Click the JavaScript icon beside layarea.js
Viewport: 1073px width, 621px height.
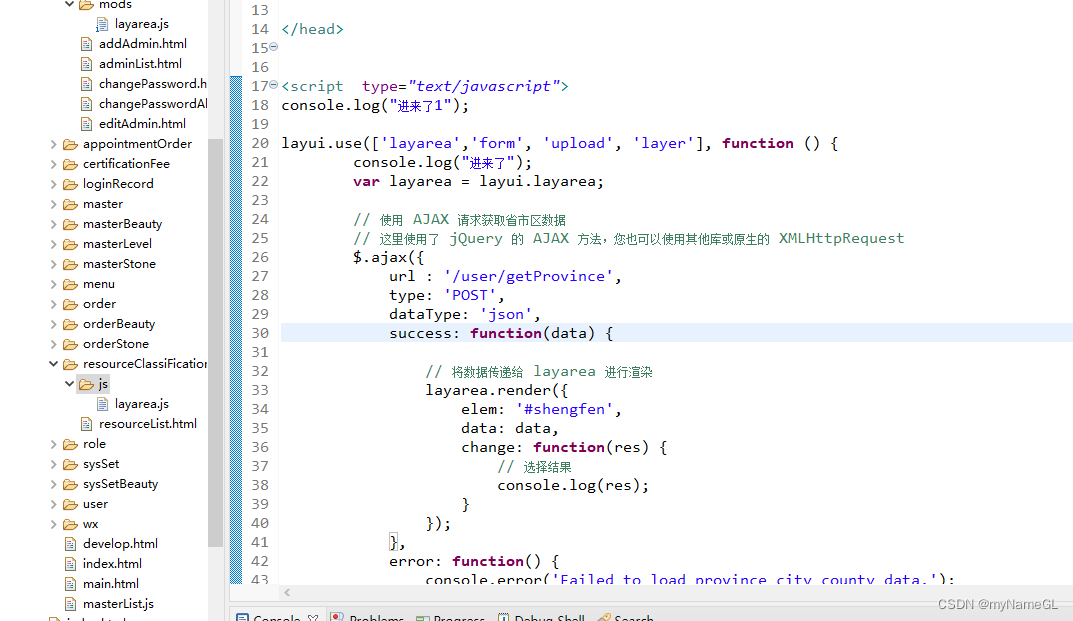pos(101,403)
